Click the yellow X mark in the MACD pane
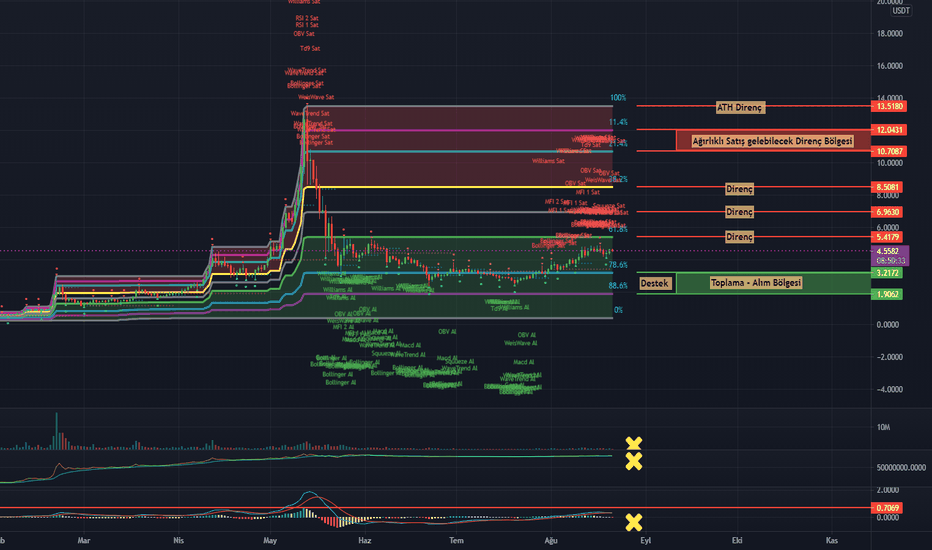Image resolution: width=932 pixels, height=550 pixels. 634,523
